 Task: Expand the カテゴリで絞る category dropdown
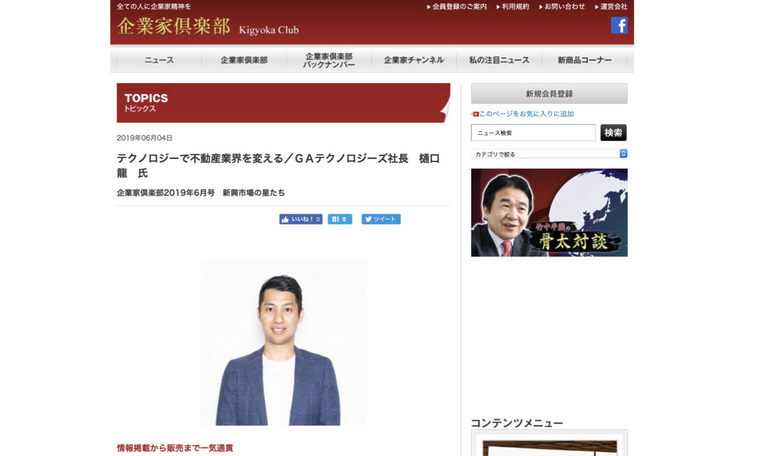(549, 154)
